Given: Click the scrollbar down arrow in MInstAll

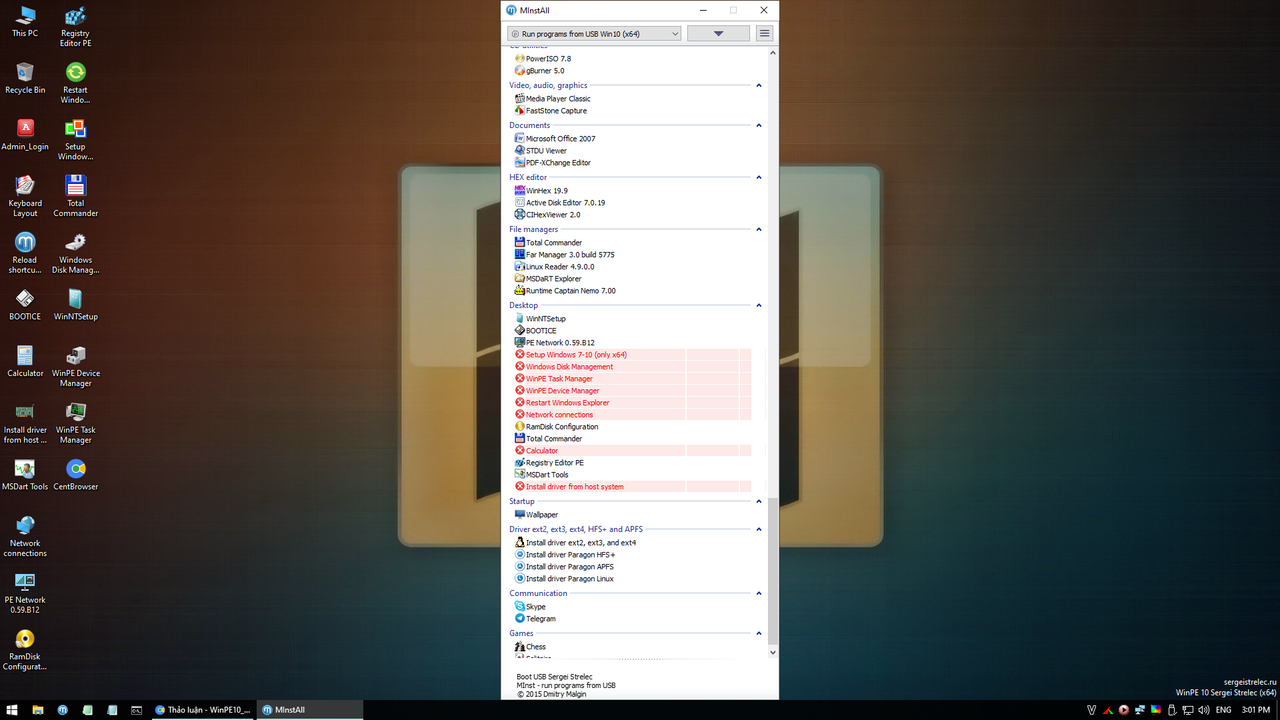Looking at the screenshot, I should (x=772, y=652).
